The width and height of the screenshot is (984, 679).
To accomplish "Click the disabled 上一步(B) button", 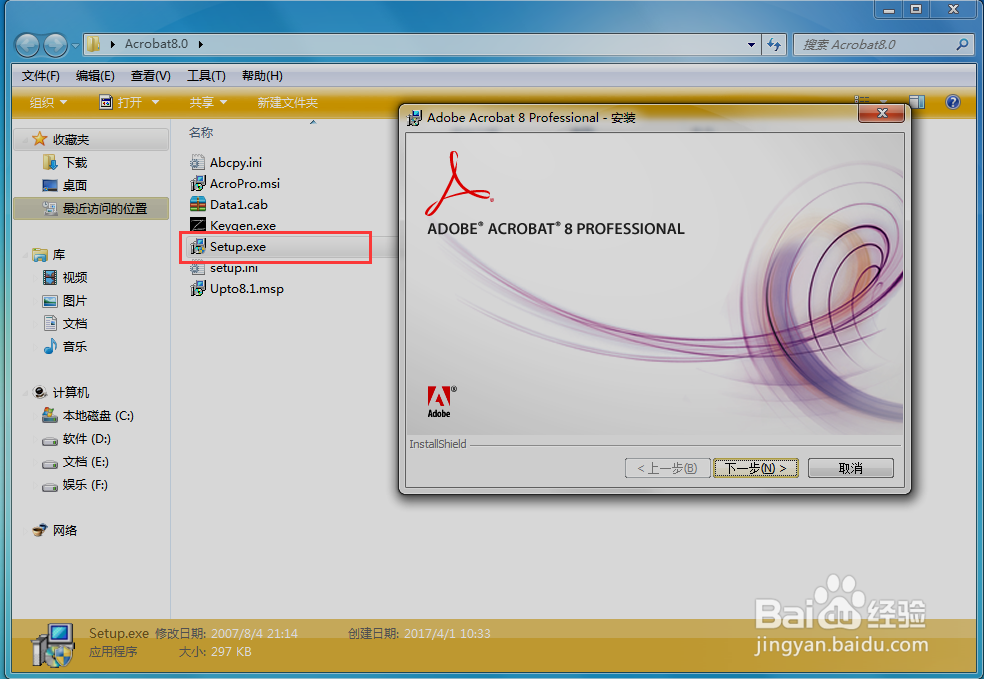I will point(667,468).
